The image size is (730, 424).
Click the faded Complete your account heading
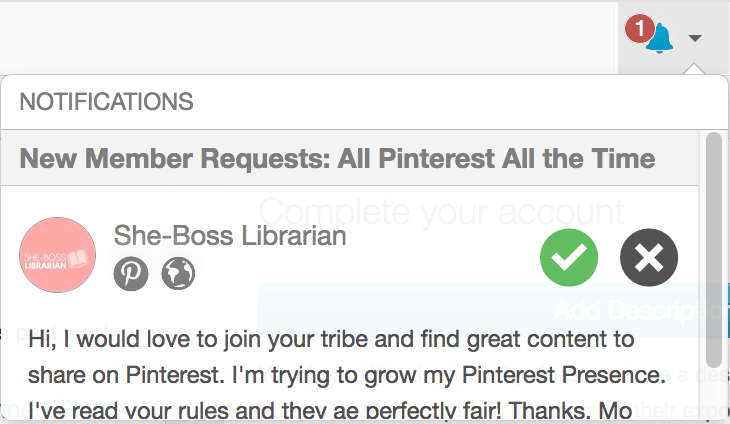click(x=440, y=211)
